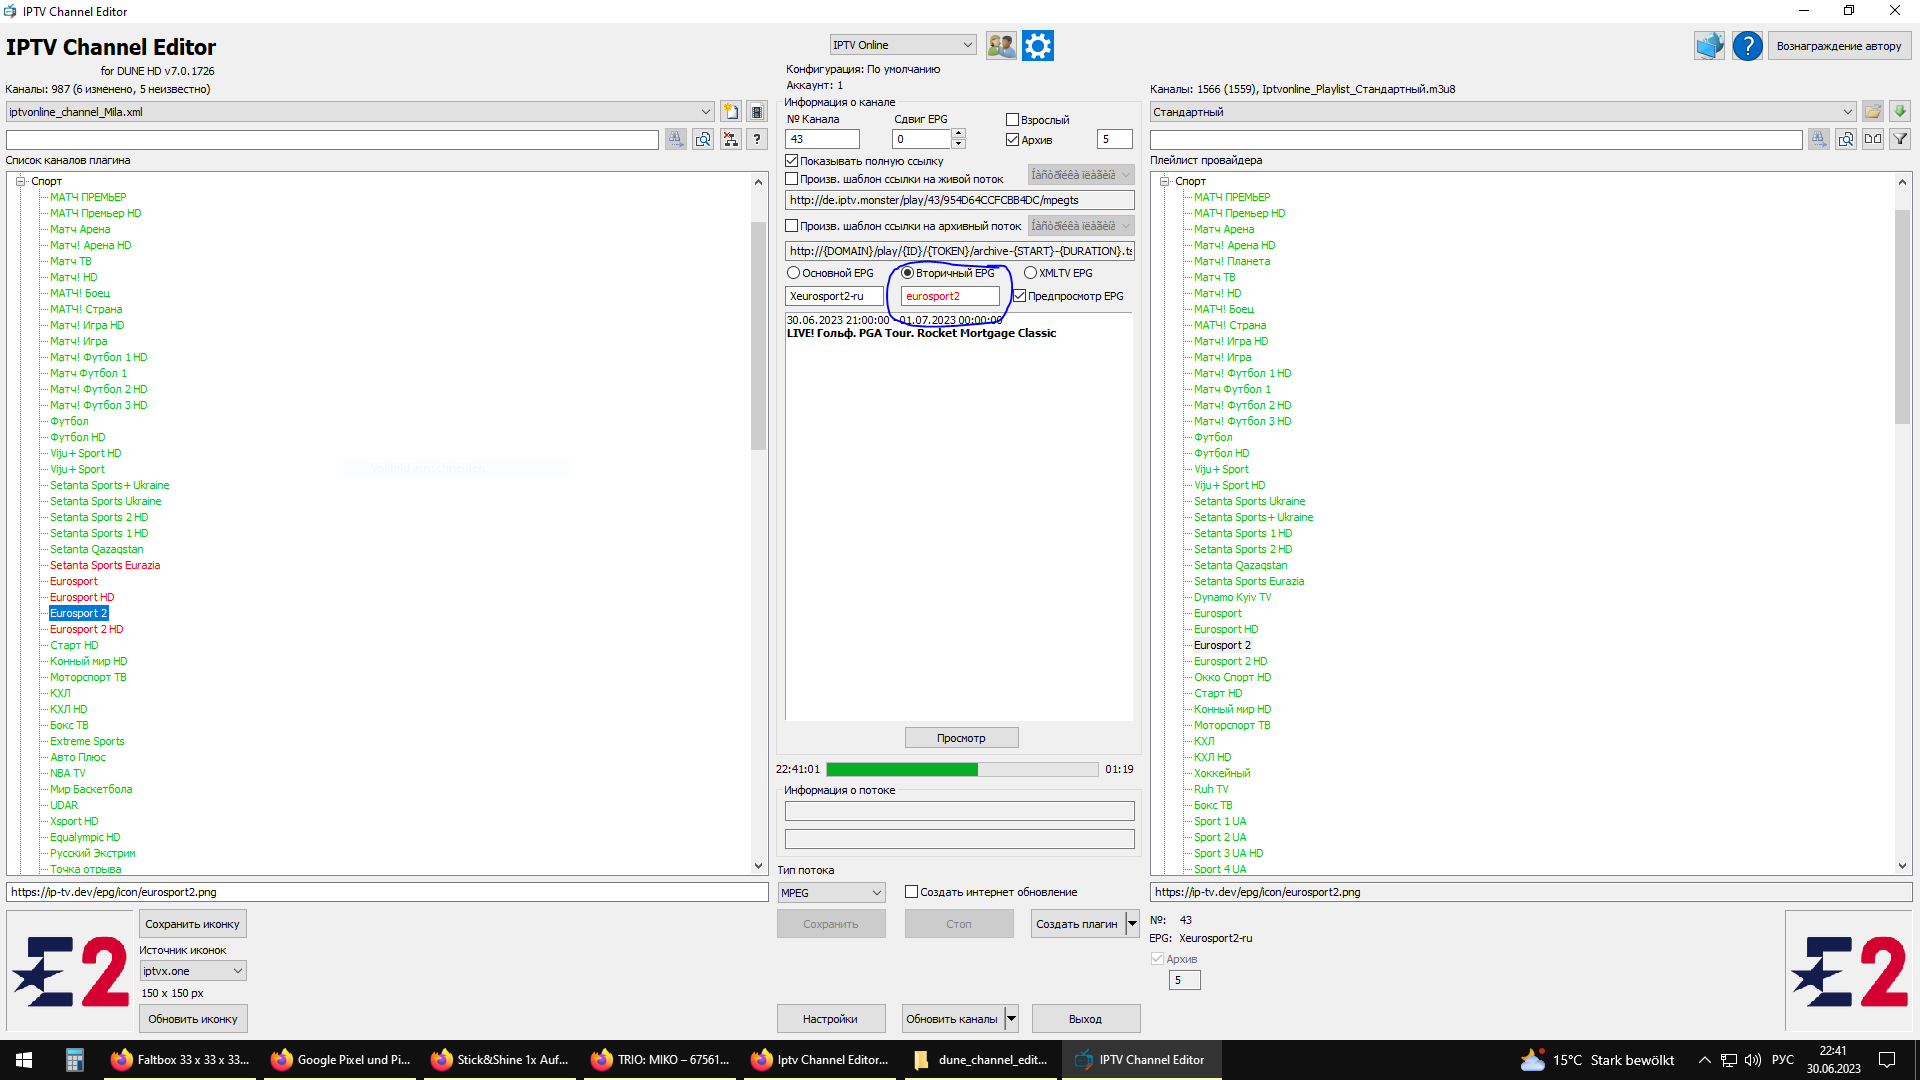Click the left Eurosport 2 logo thumbnail
This screenshot has height=1080, width=1920.
(x=70, y=971)
